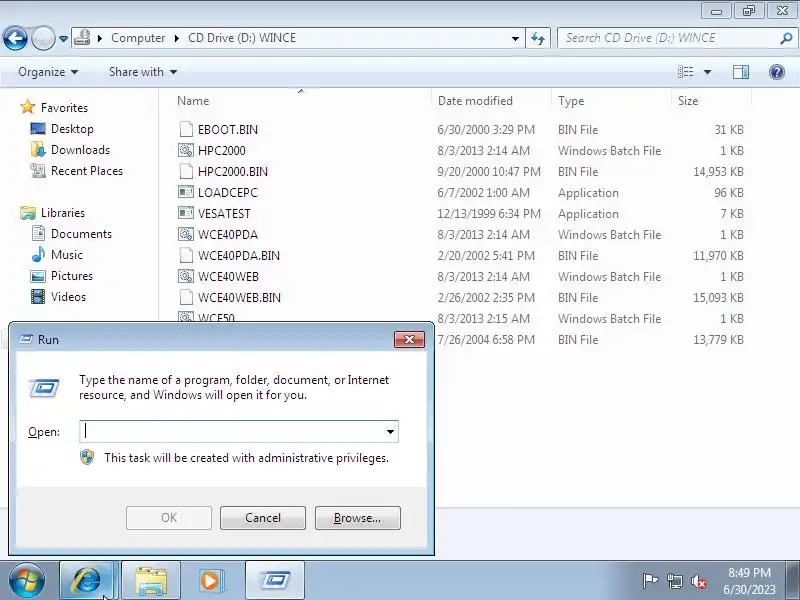Click the 13,779 KB size entry

(718, 339)
